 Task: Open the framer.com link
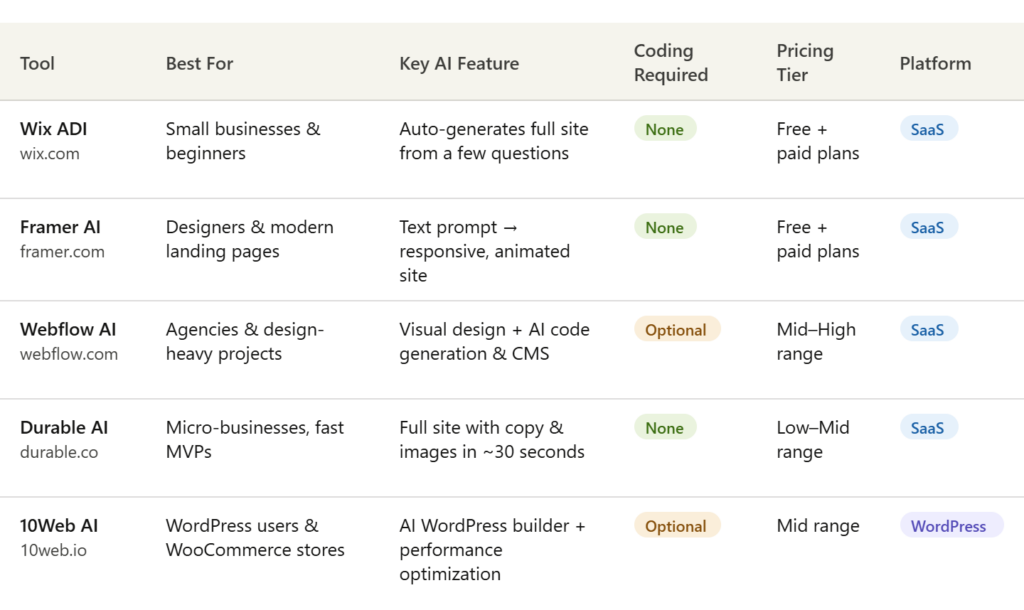coord(62,252)
